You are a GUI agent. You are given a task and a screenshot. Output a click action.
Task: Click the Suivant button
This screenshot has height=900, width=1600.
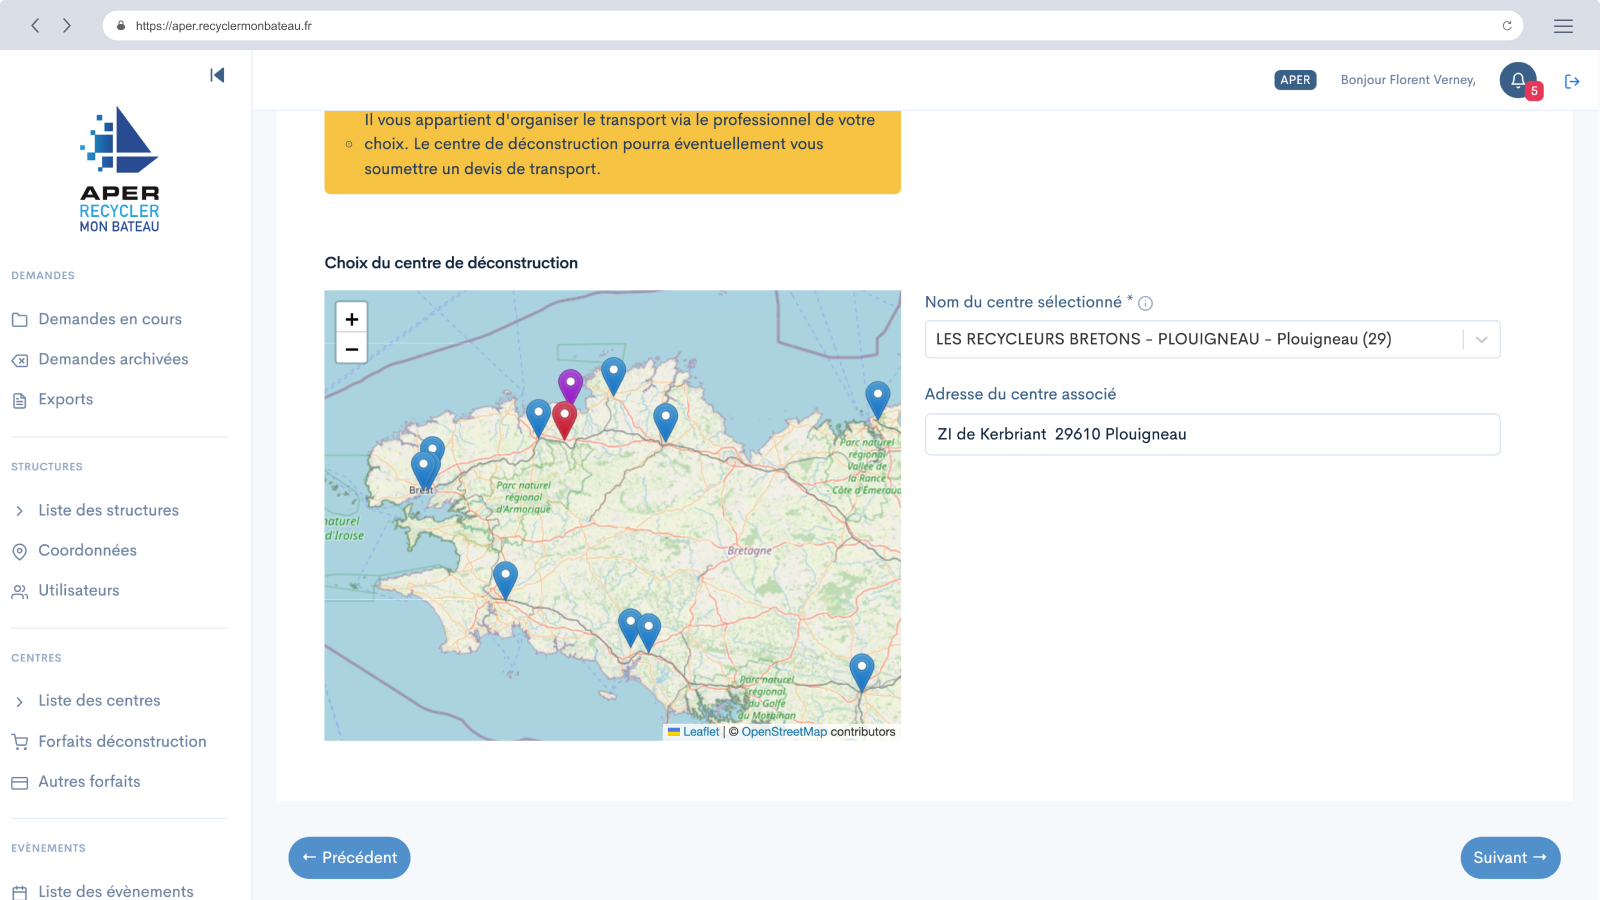tap(1510, 858)
